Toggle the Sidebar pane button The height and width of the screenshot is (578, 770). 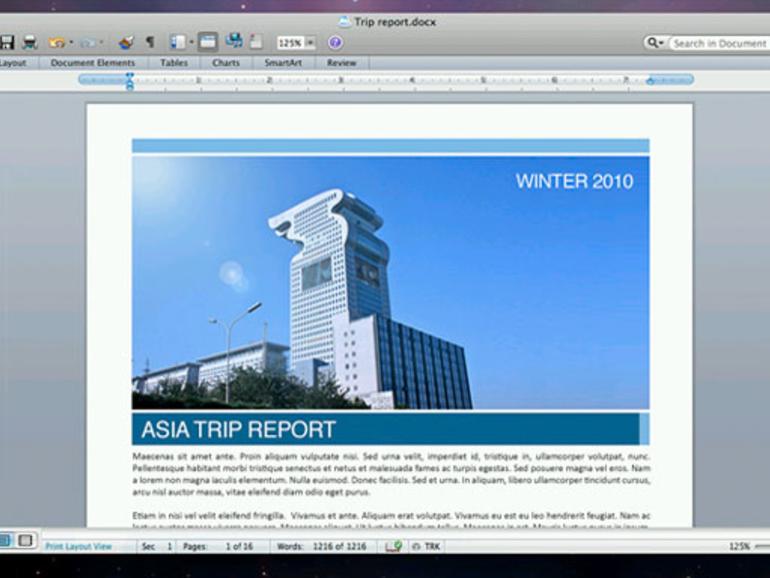(x=177, y=42)
